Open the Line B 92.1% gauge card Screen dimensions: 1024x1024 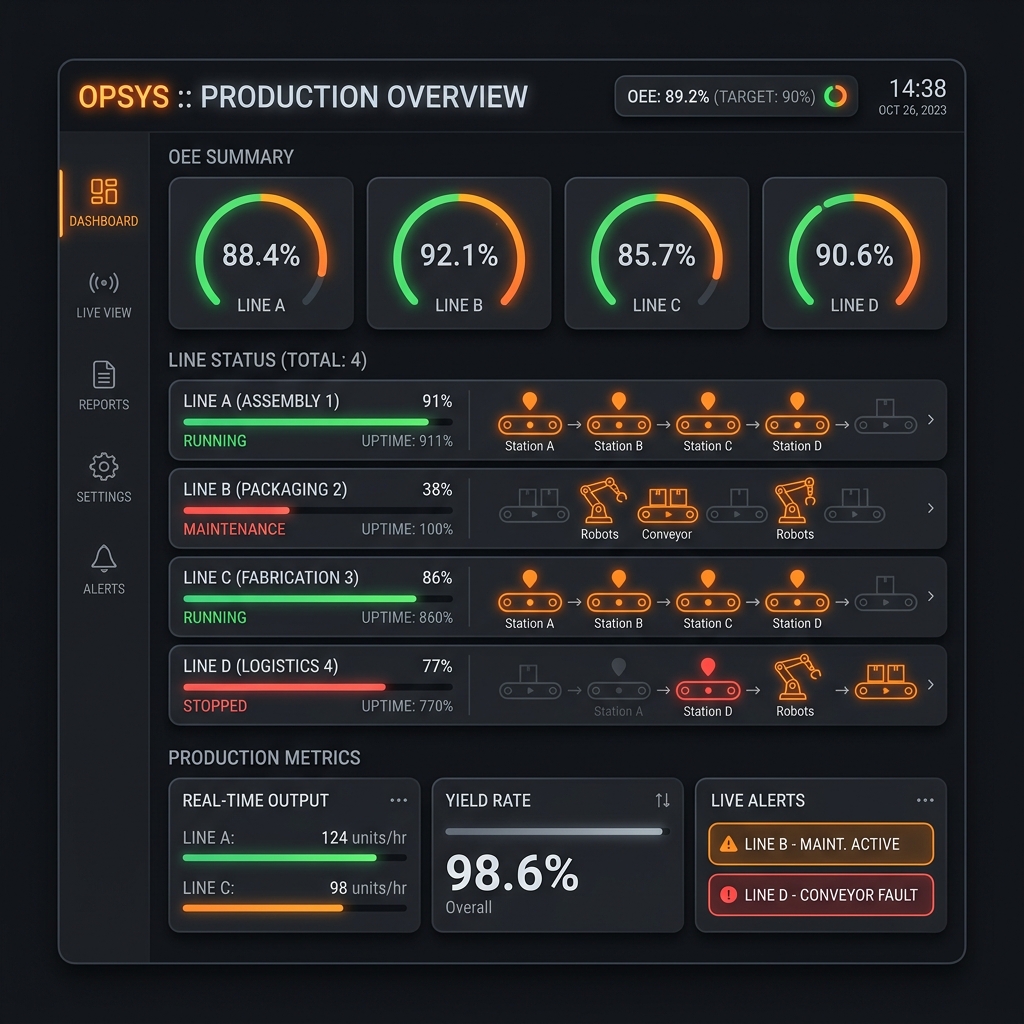[x=459, y=253]
